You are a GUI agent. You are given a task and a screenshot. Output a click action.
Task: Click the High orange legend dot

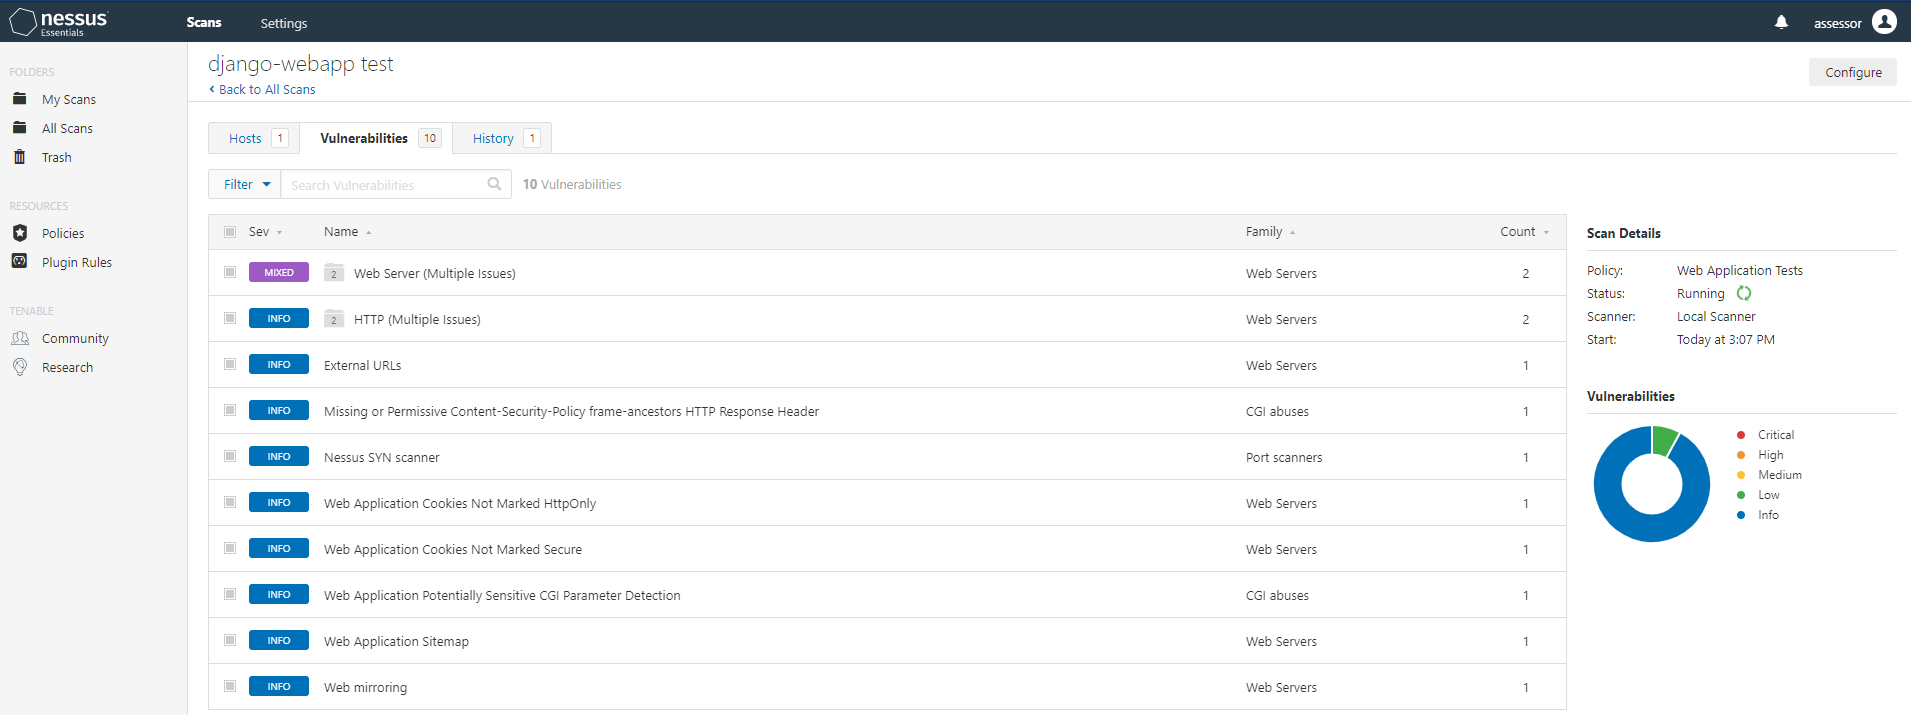pos(1741,455)
